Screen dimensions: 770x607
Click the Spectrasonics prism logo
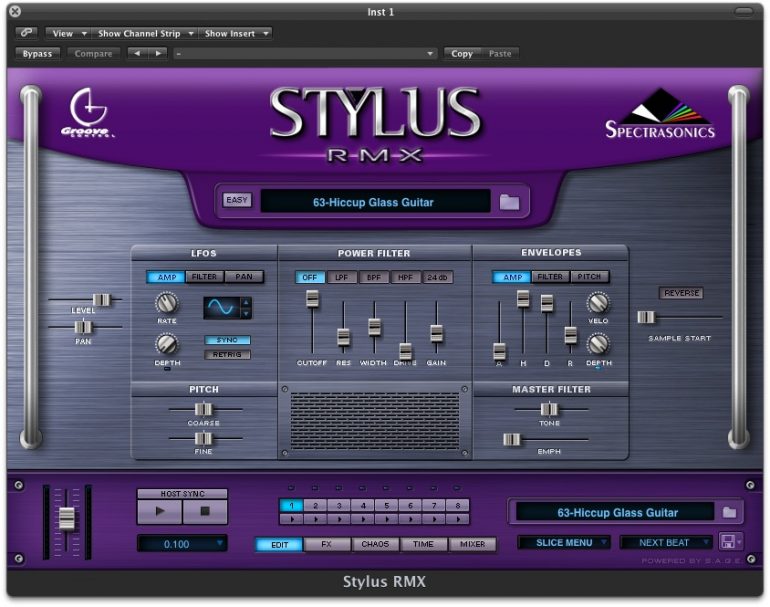tap(660, 113)
